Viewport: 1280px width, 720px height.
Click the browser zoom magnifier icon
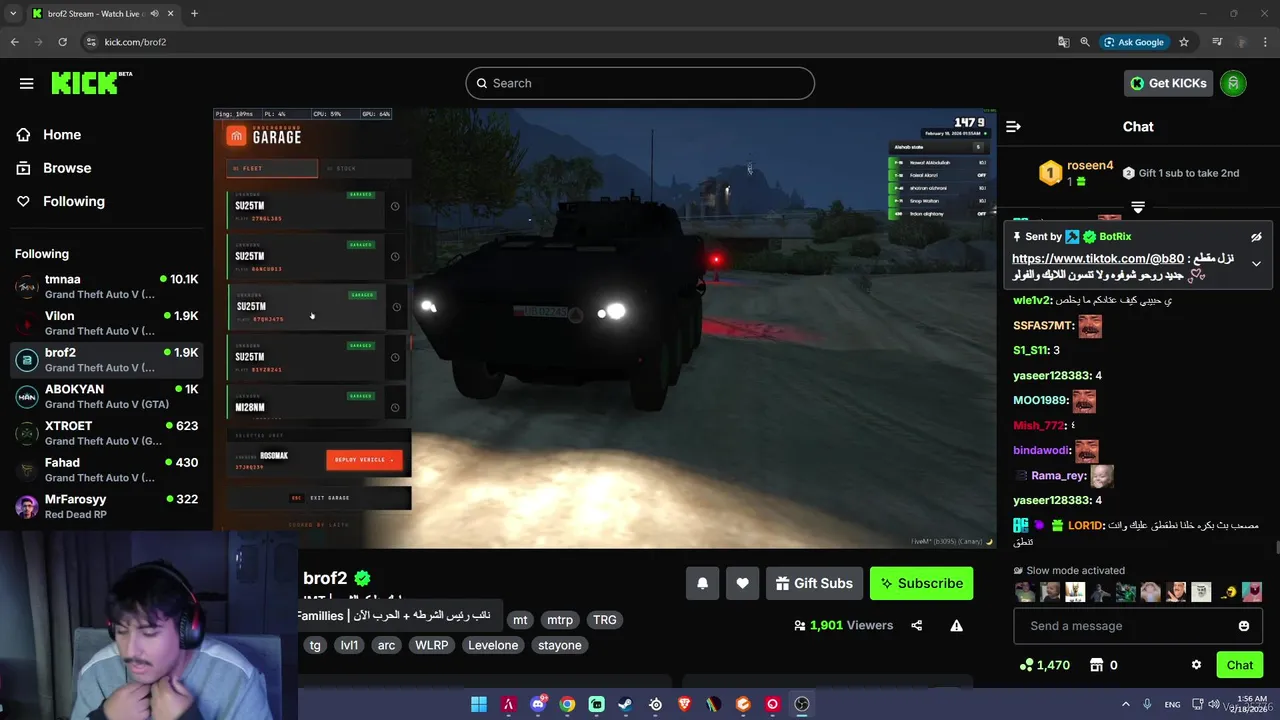point(1085,42)
